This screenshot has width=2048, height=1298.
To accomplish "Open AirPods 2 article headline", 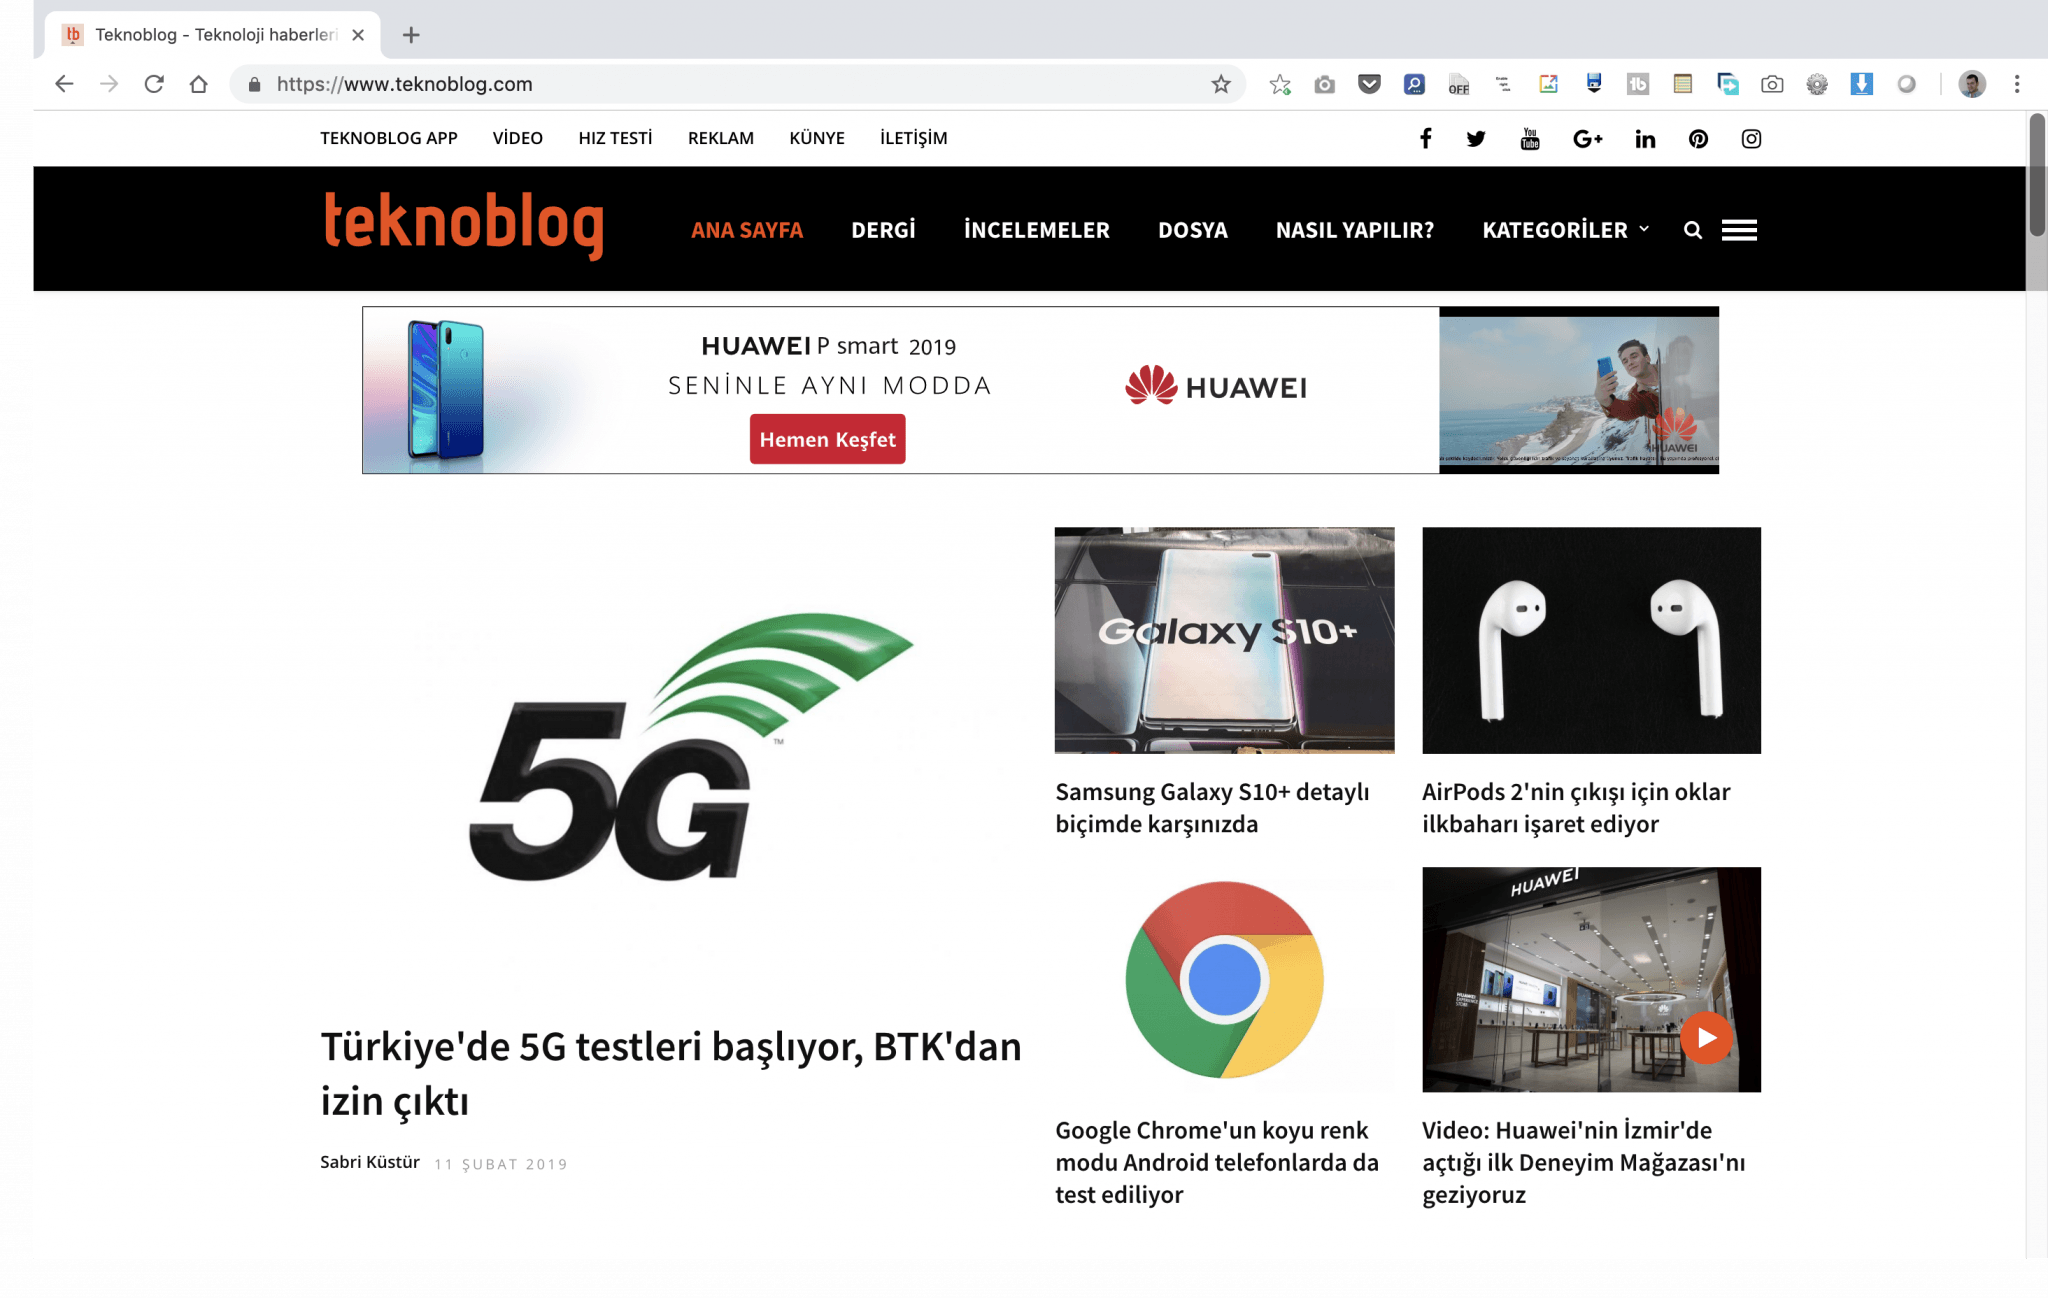I will 1576,808.
